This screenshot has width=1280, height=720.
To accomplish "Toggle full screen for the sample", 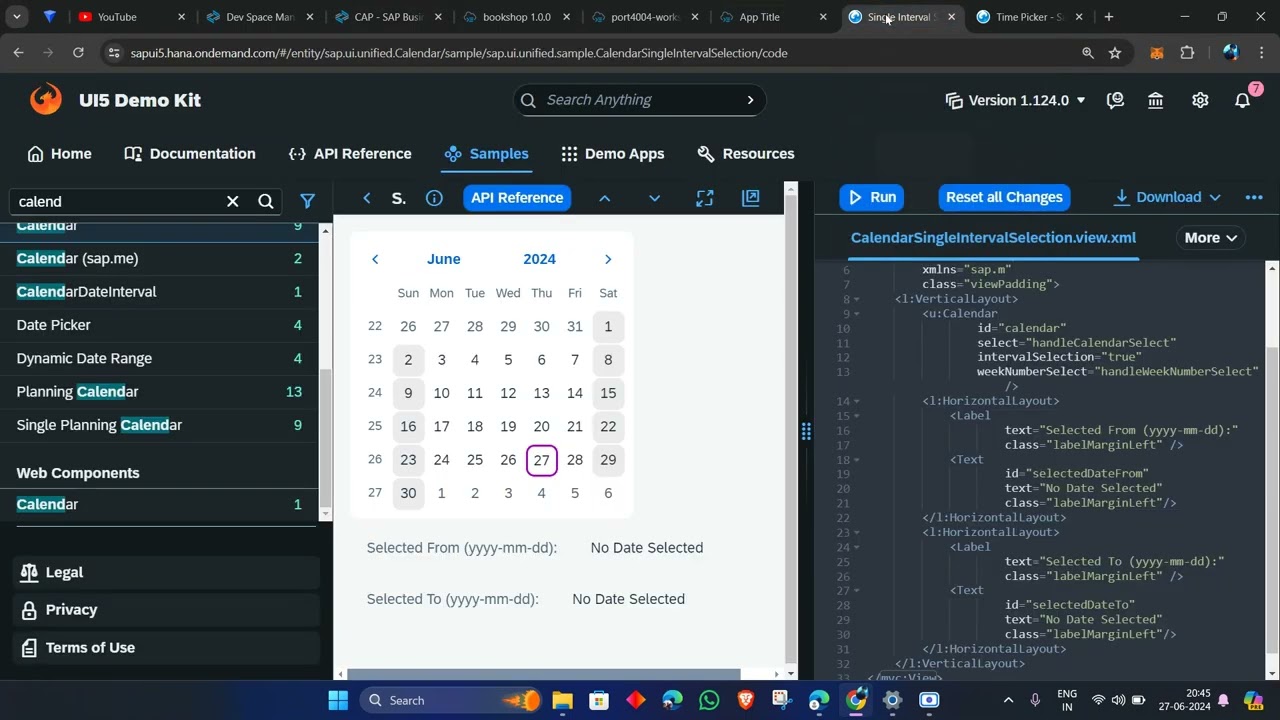I will coord(705,198).
